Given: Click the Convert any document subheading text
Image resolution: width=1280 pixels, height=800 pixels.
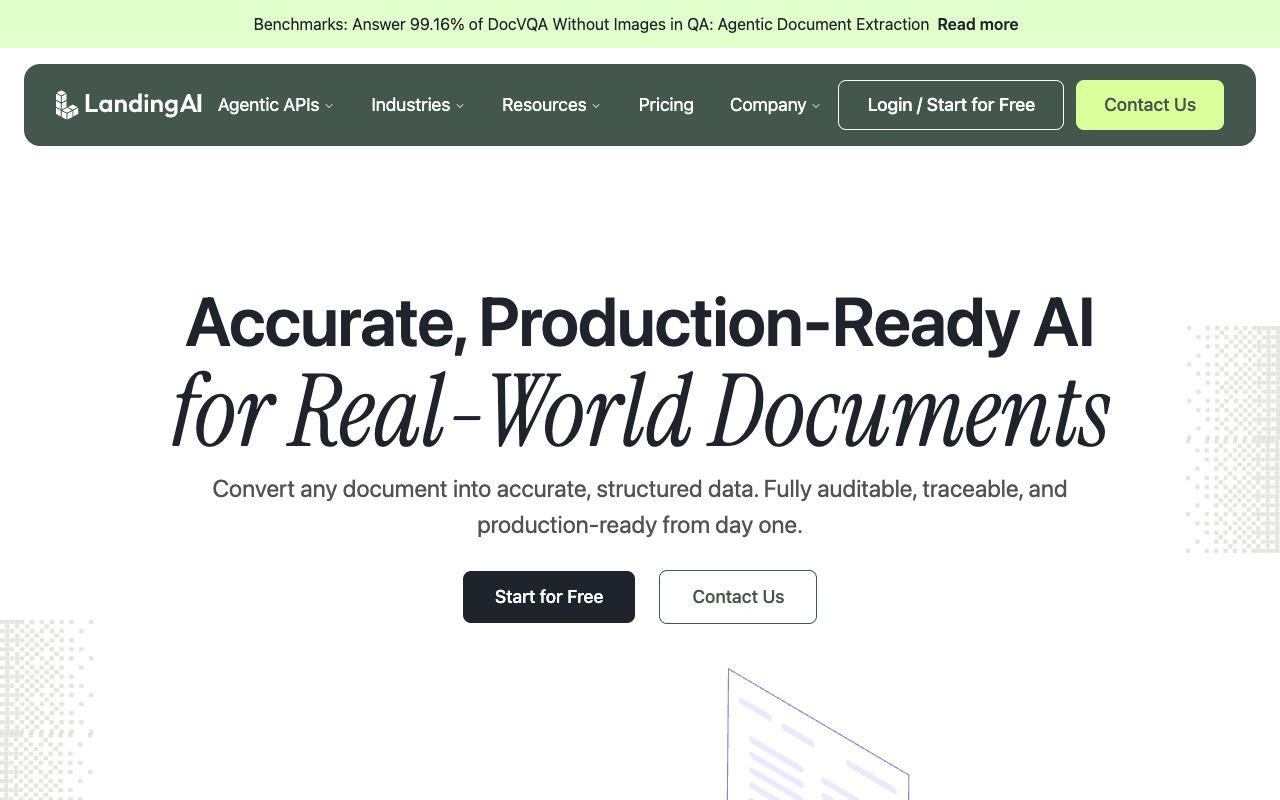Looking at the screenshot, I should 640,507.
